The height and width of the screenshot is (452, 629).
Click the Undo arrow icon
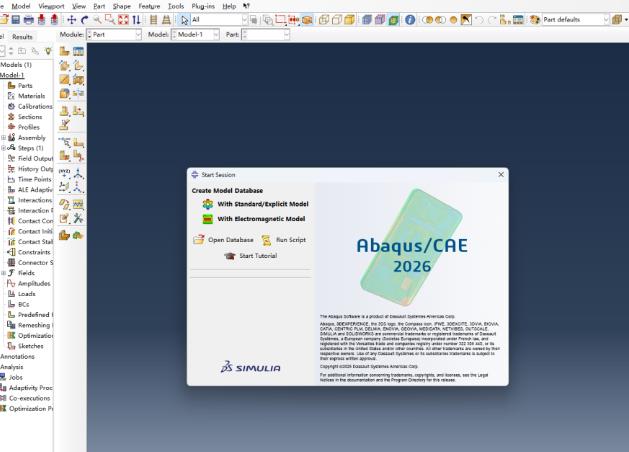tap(479, 20)
